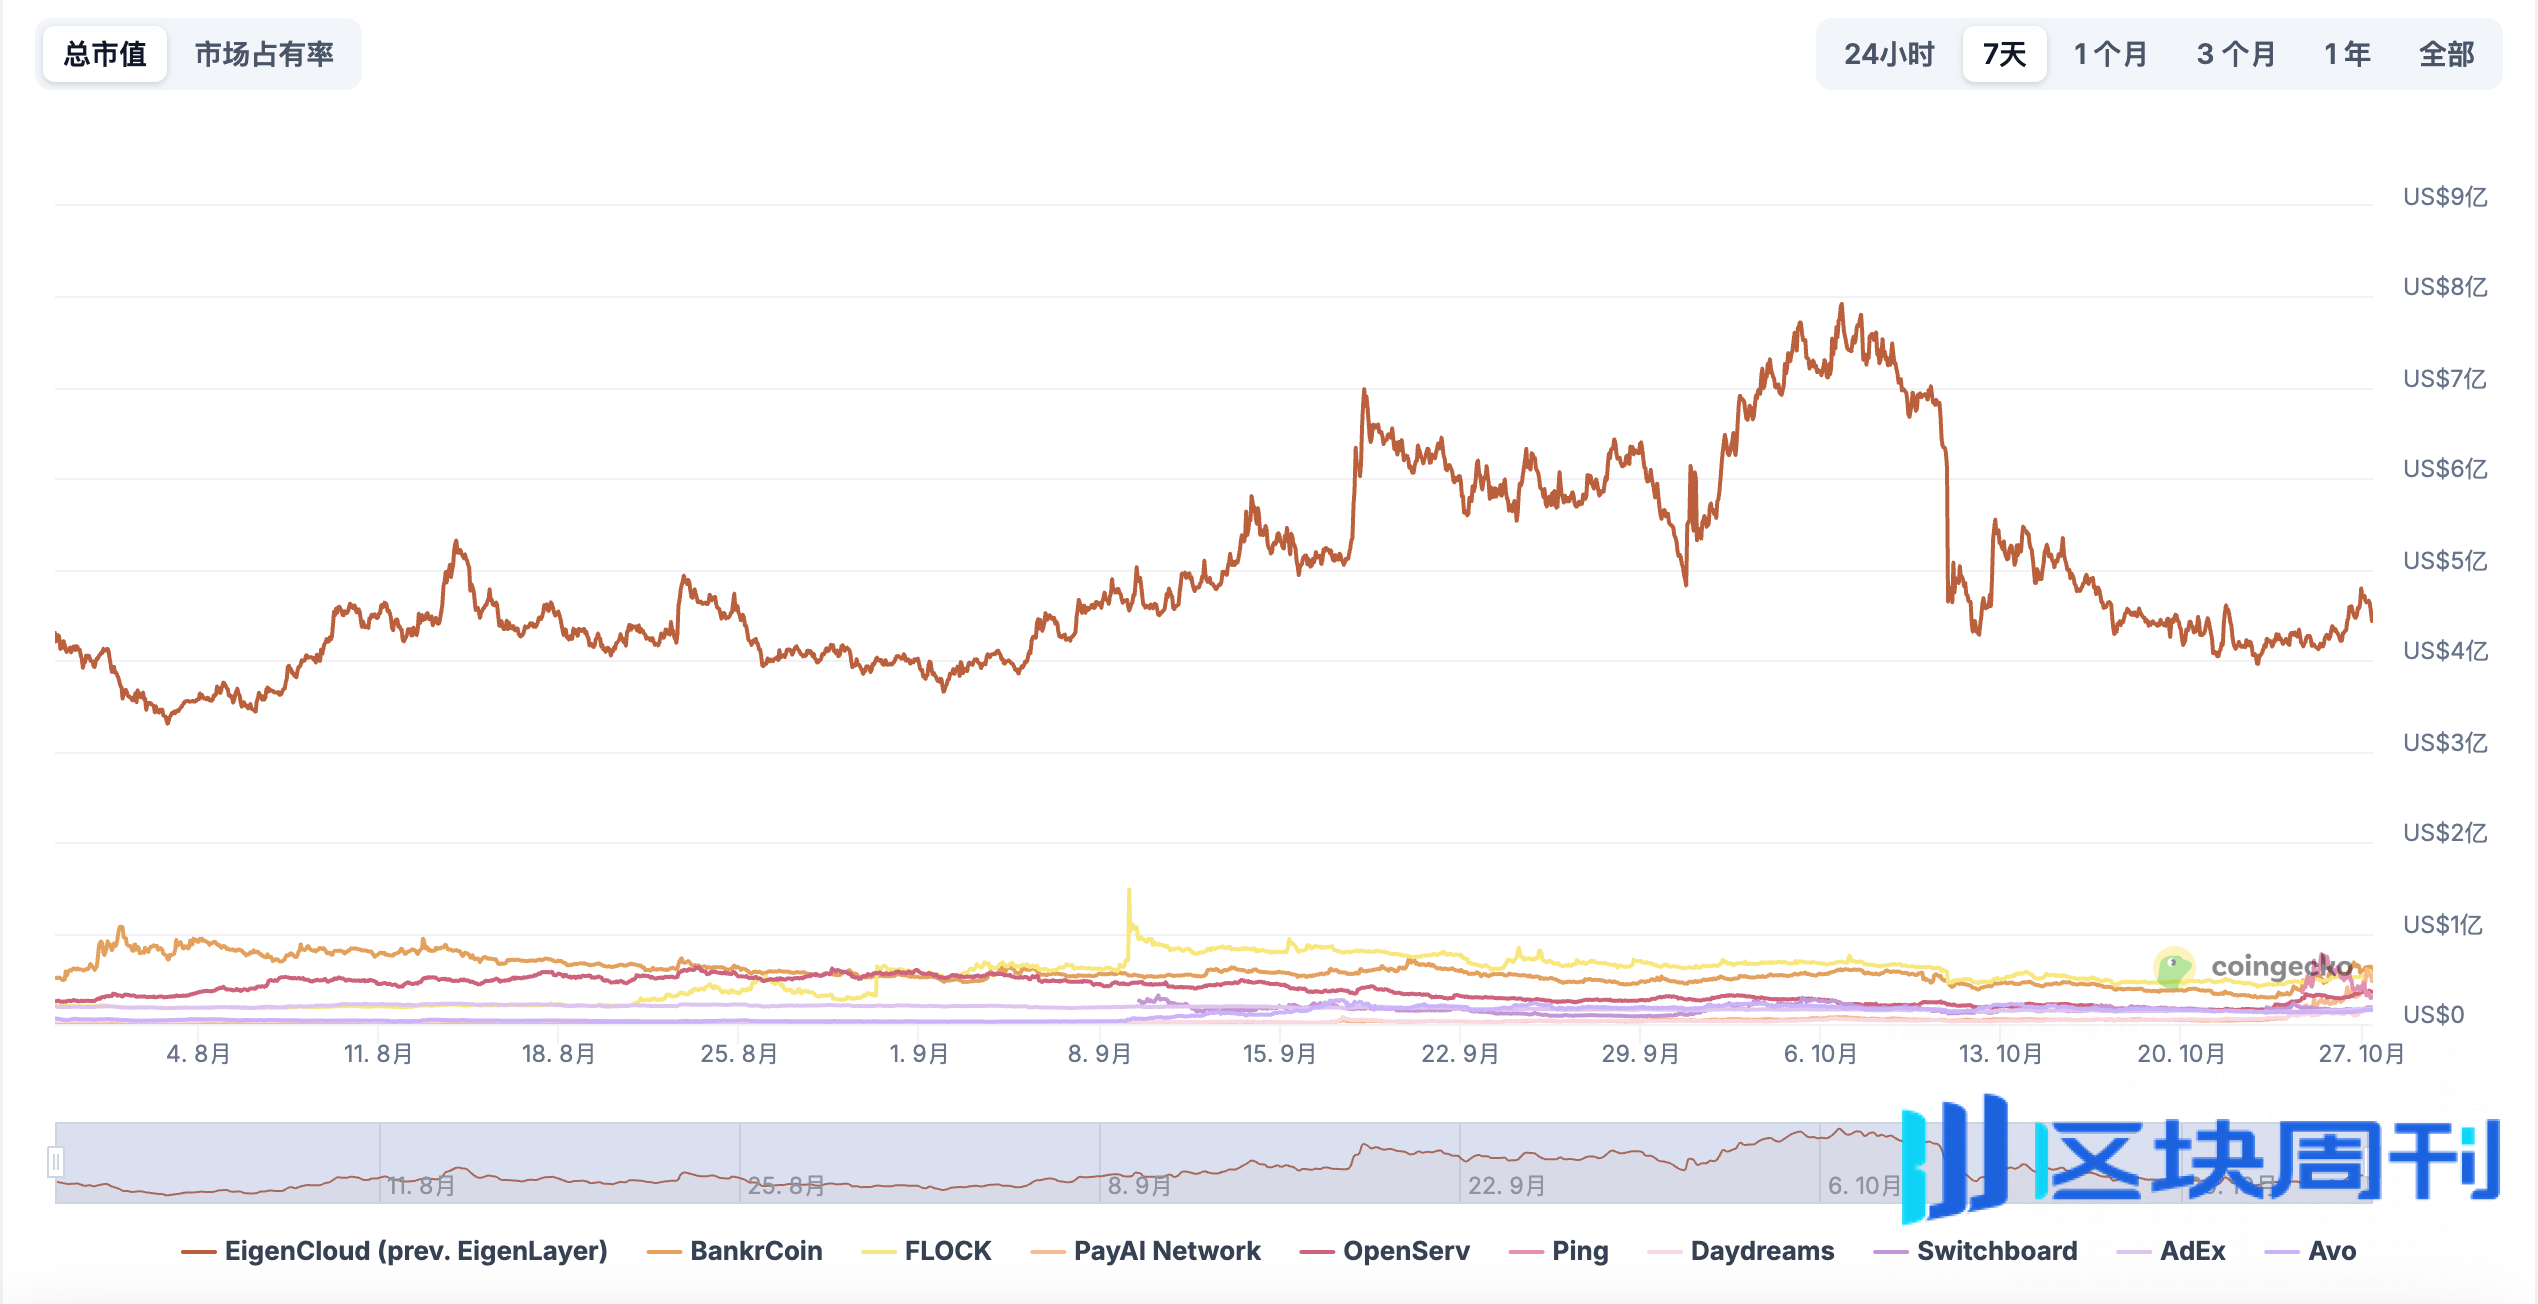The image size is (2538, 1304).
Task: Toggle AdEx series in the legend
Action: (2192, 1251)
